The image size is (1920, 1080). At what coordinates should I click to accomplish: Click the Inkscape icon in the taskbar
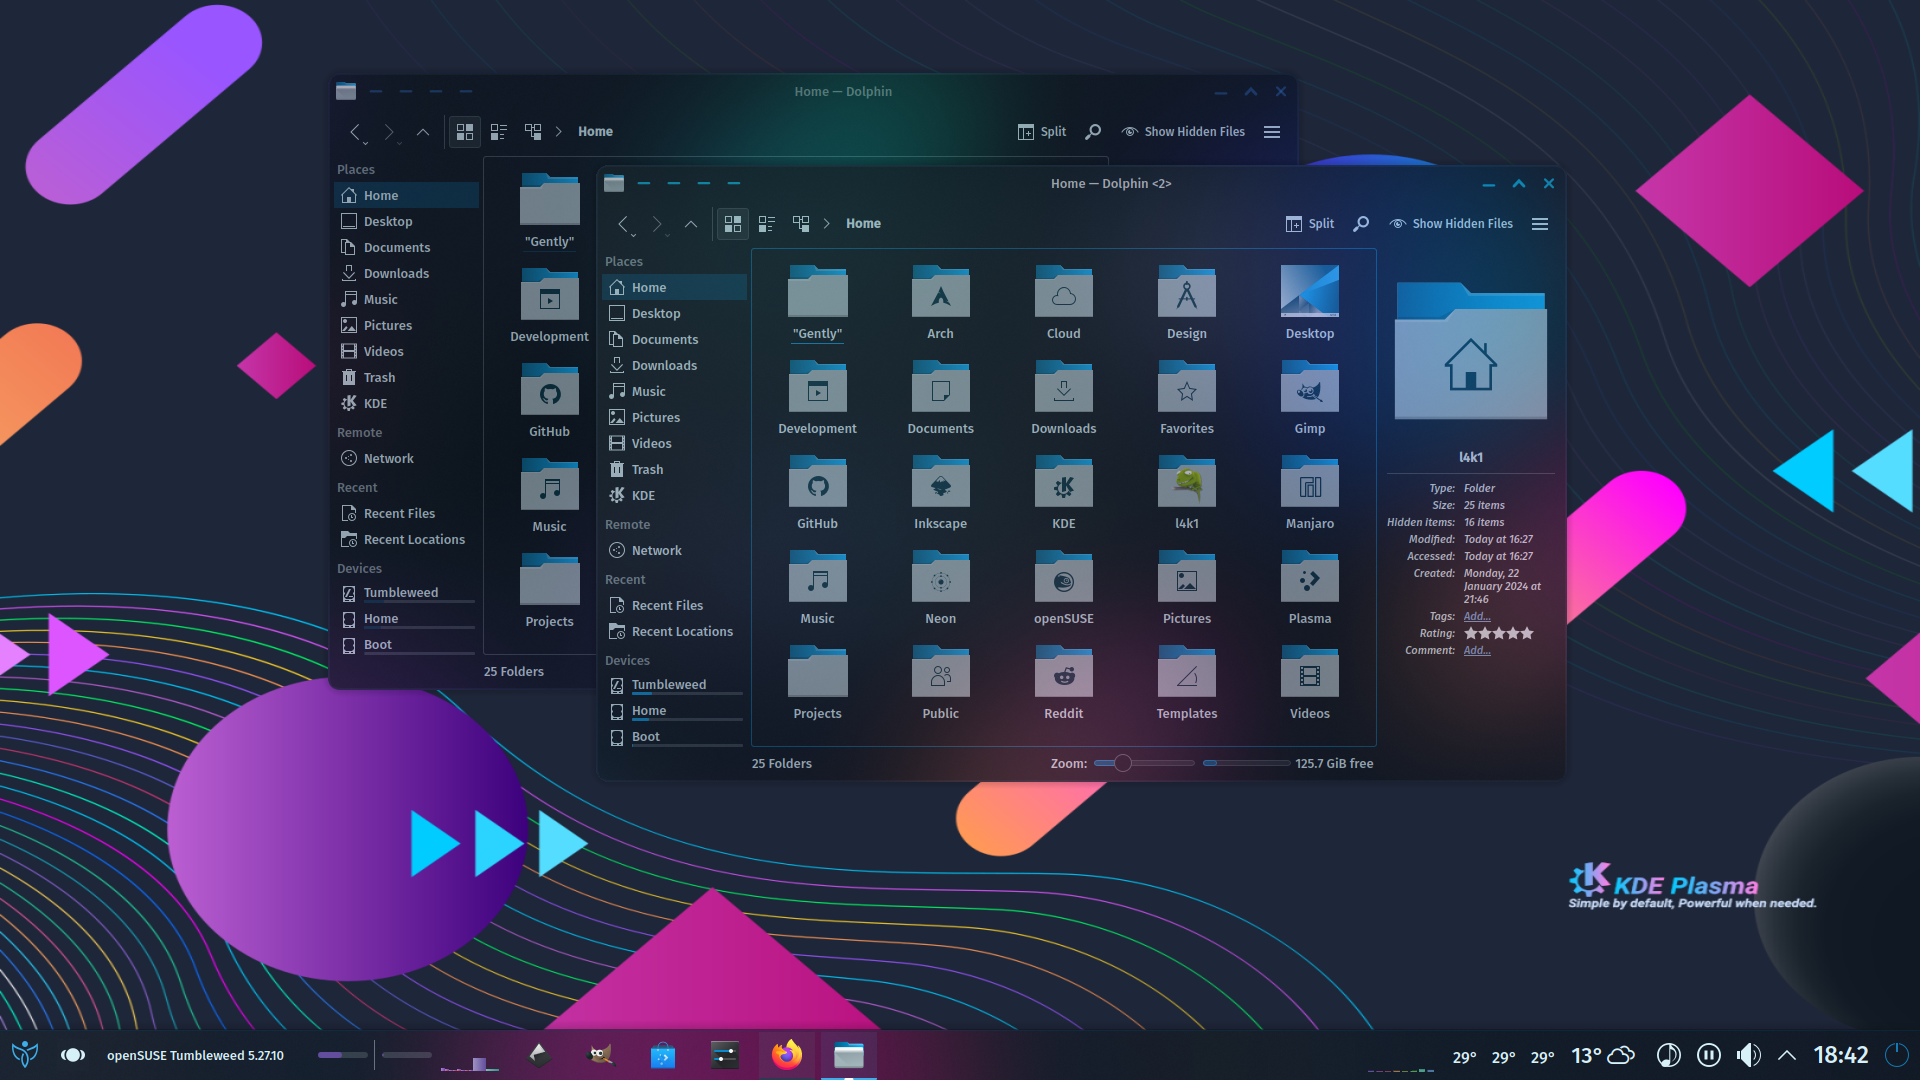click(x=539, y=1054)
